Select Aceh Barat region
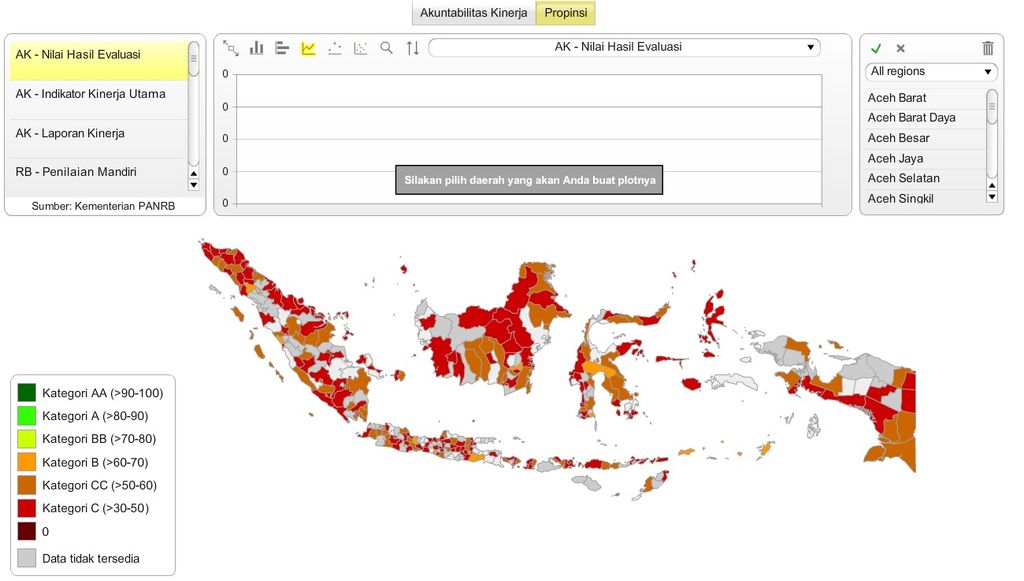This screenshot has width=1024, height=581. click(925, 98)
